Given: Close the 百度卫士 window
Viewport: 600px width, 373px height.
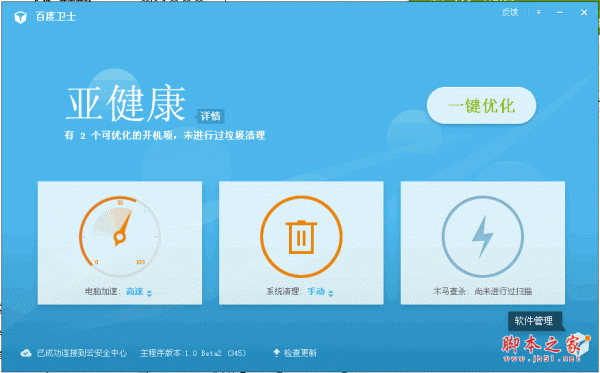Looking at the screenshot, I should (584, 13).
